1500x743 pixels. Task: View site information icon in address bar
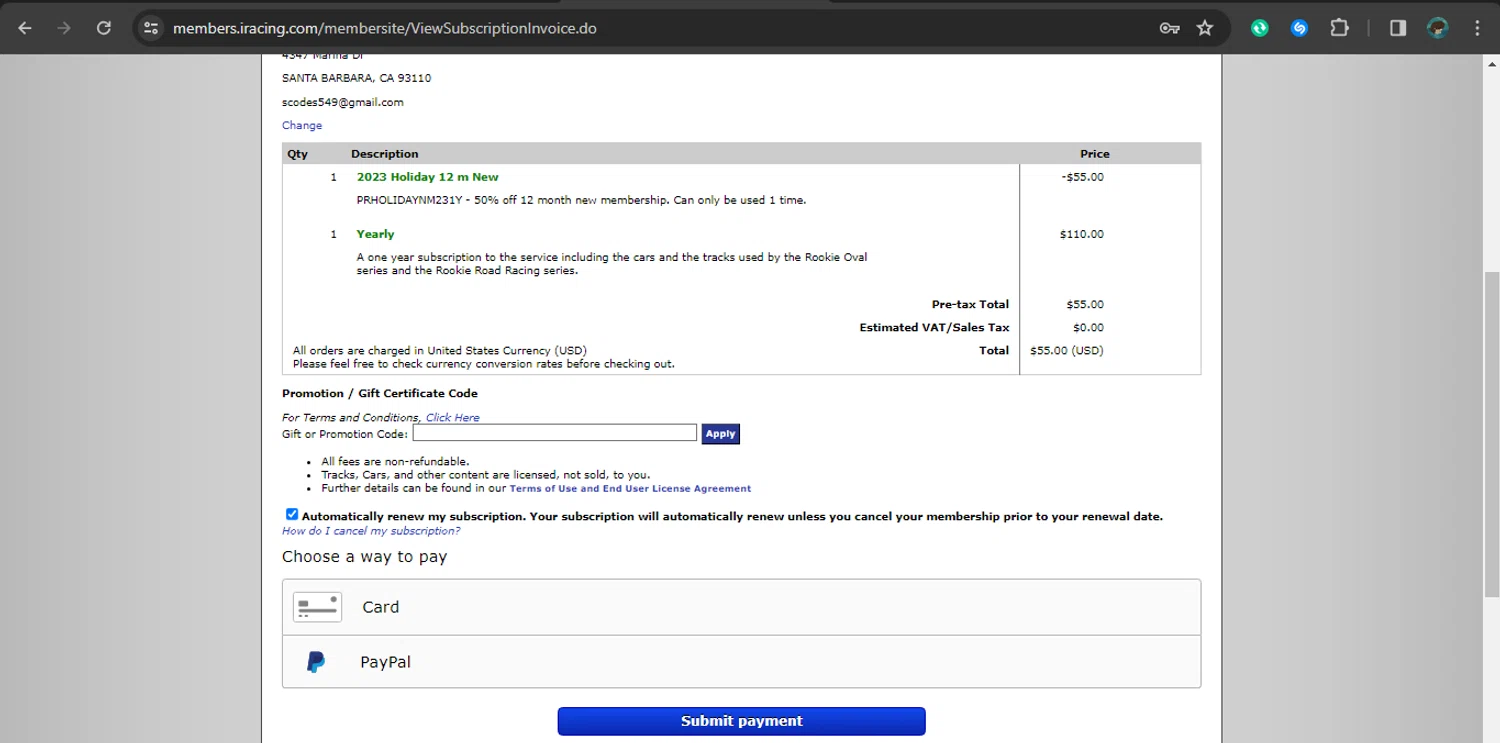coord(151,28)
